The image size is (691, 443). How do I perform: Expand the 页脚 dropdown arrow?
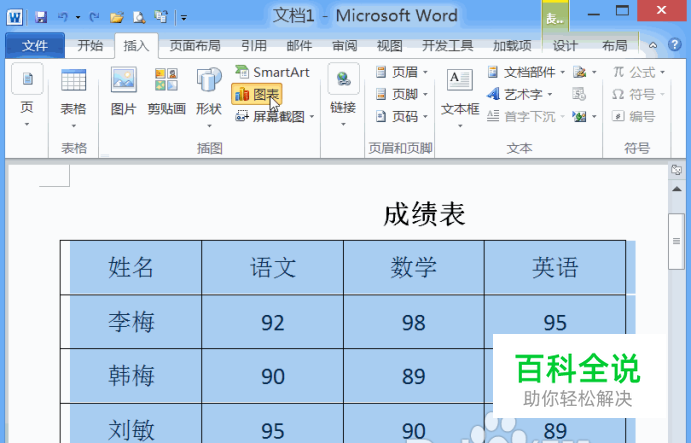click(x=425, y=94)
